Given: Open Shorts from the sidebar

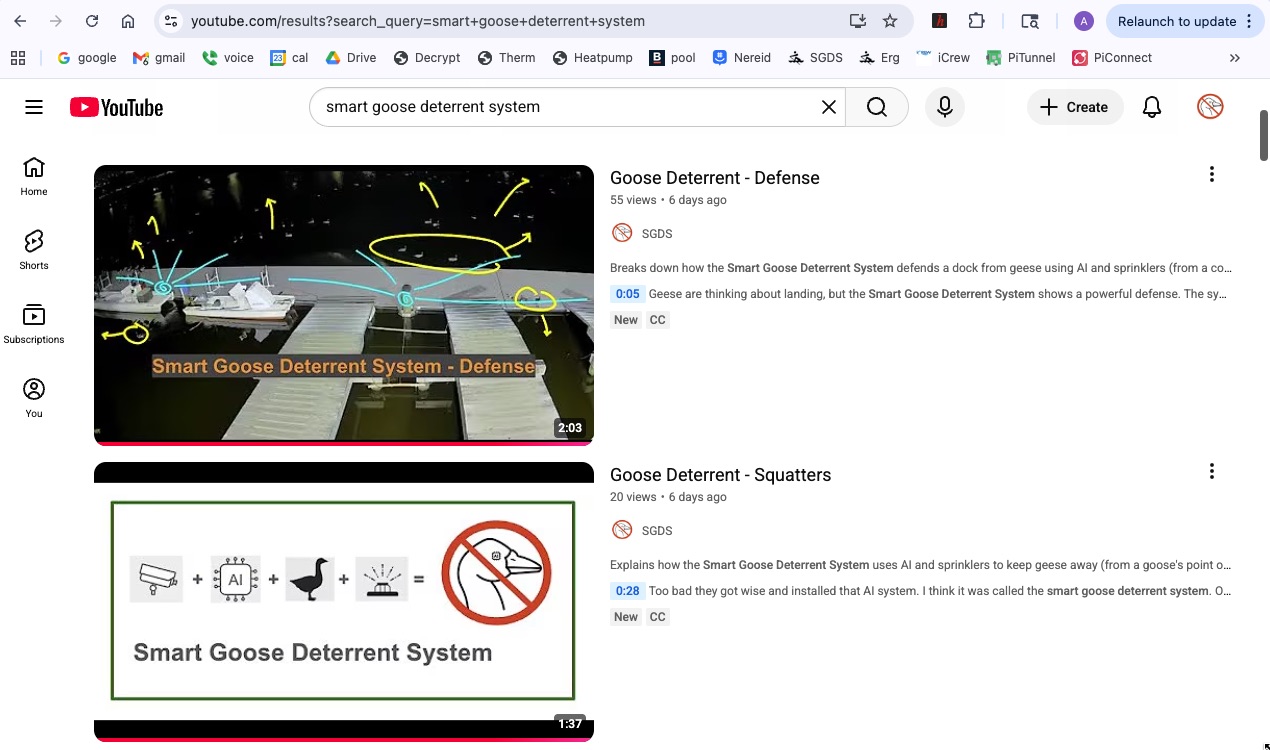Looking at the screenshot, I should pos(34,249).
